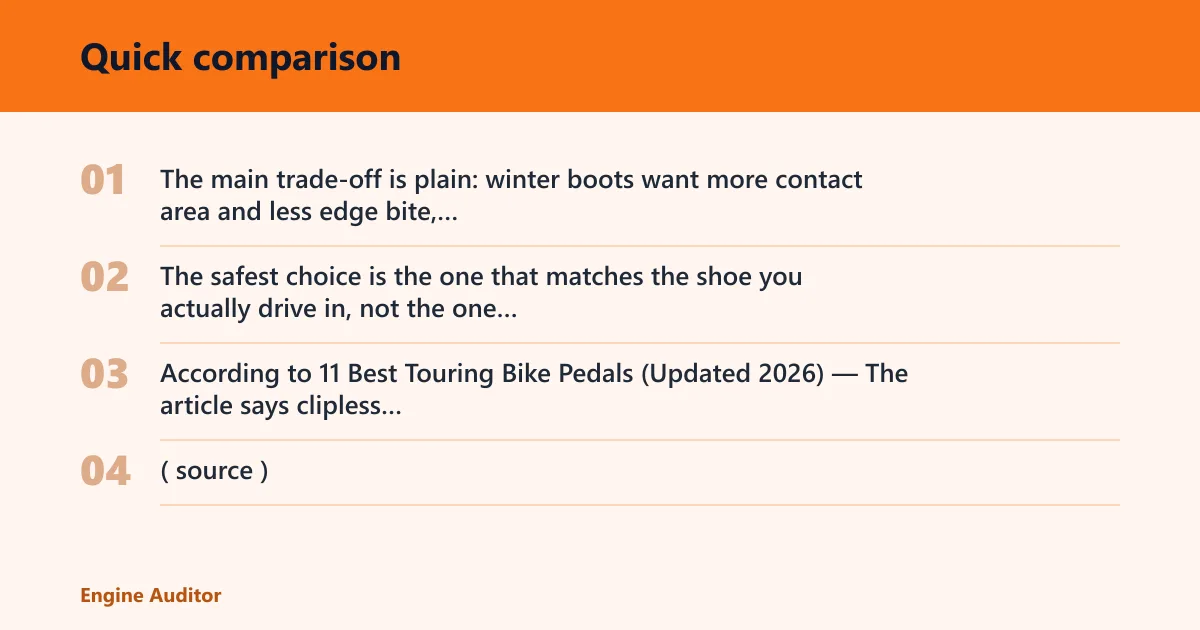Click the line "article says clipless…"
The width and height of the screenshot is (1200, 630).
point(281,406)
